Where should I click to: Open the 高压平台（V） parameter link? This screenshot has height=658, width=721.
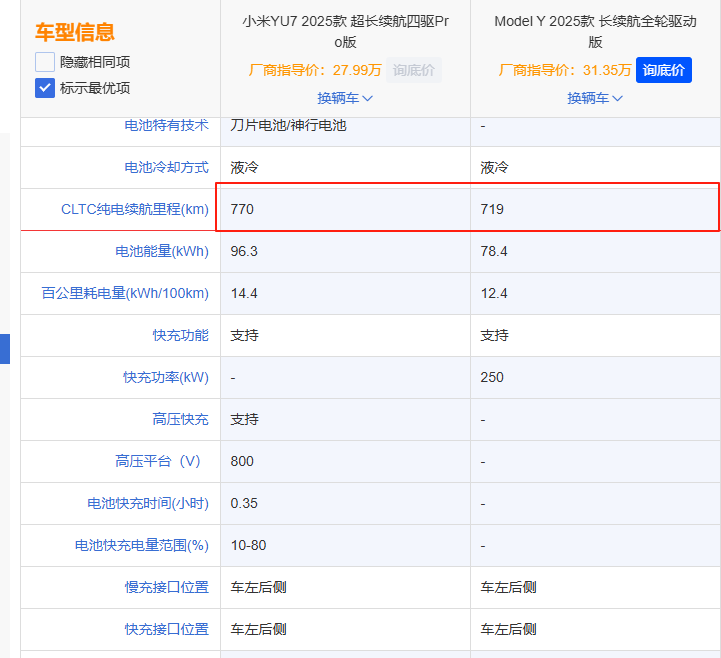pos(158,461)
